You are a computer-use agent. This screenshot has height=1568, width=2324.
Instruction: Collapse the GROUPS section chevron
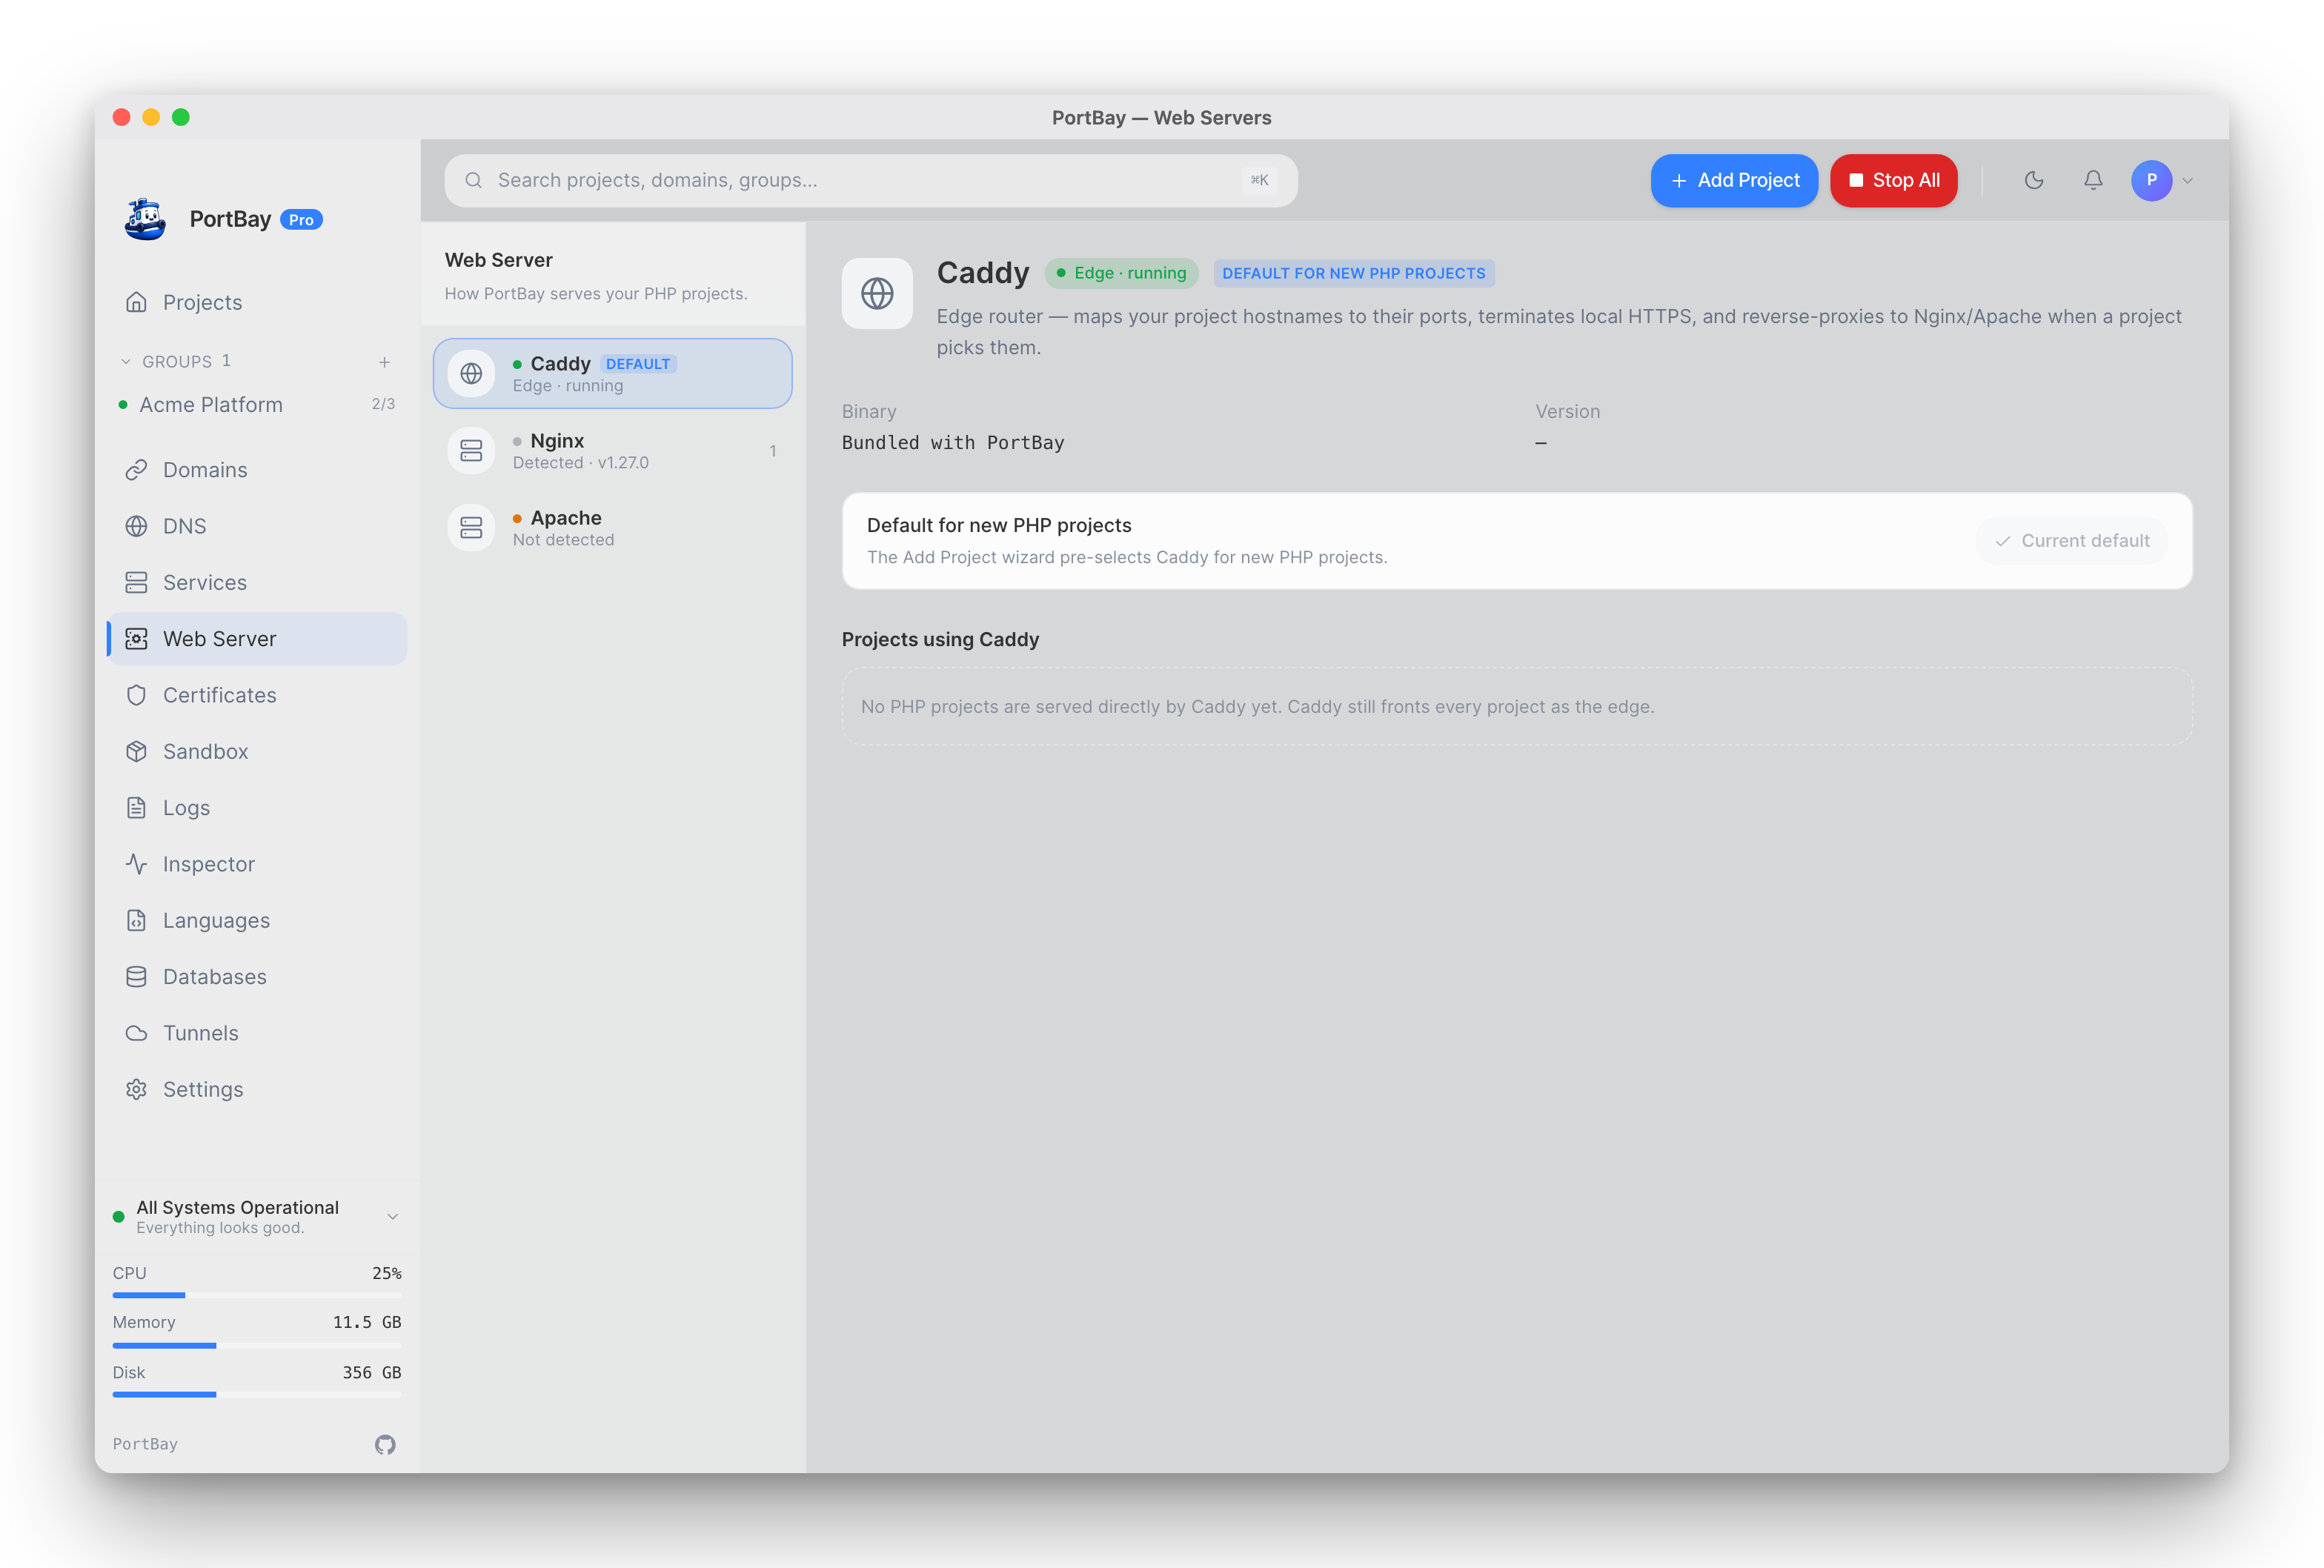tap(126, 362)
